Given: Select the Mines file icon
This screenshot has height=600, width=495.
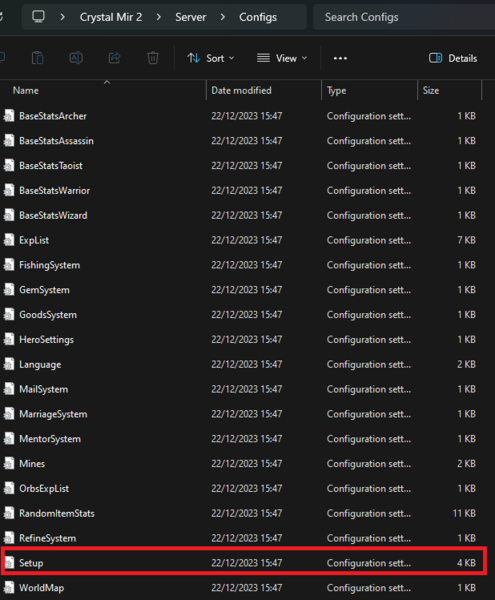Looking at the screenshot, I should (x=9, y=464).
